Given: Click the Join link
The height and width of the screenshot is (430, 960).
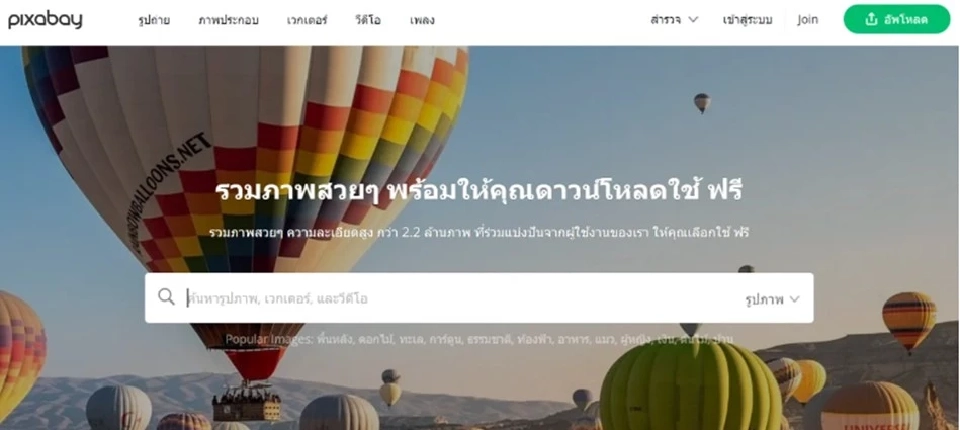Looking at the screenshot, I should tap(808, 20).
